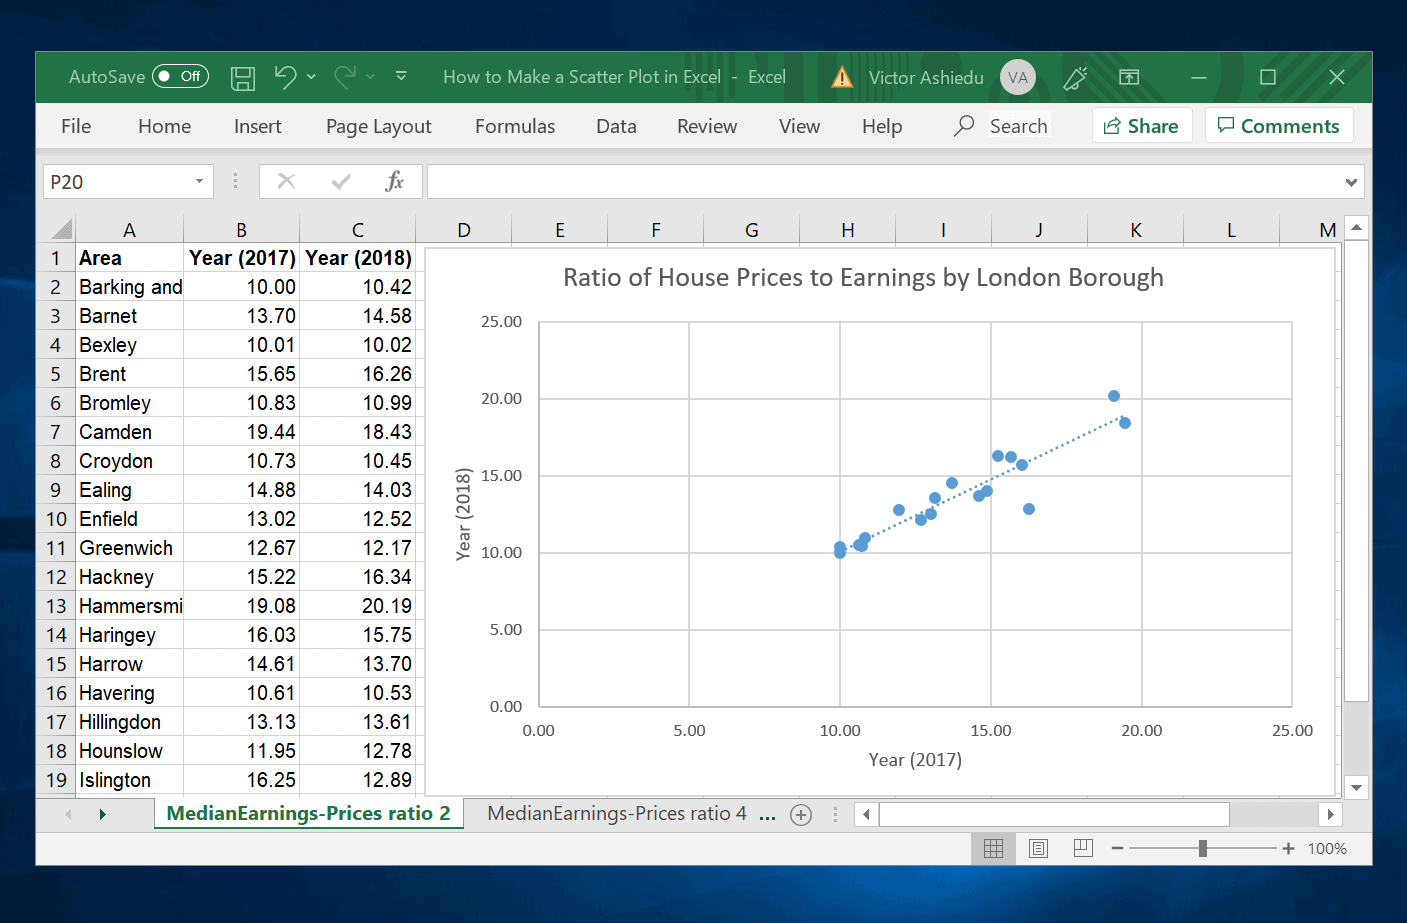Click the Search icon in the ribbon

pyautogui.click(x=962, y=126)
